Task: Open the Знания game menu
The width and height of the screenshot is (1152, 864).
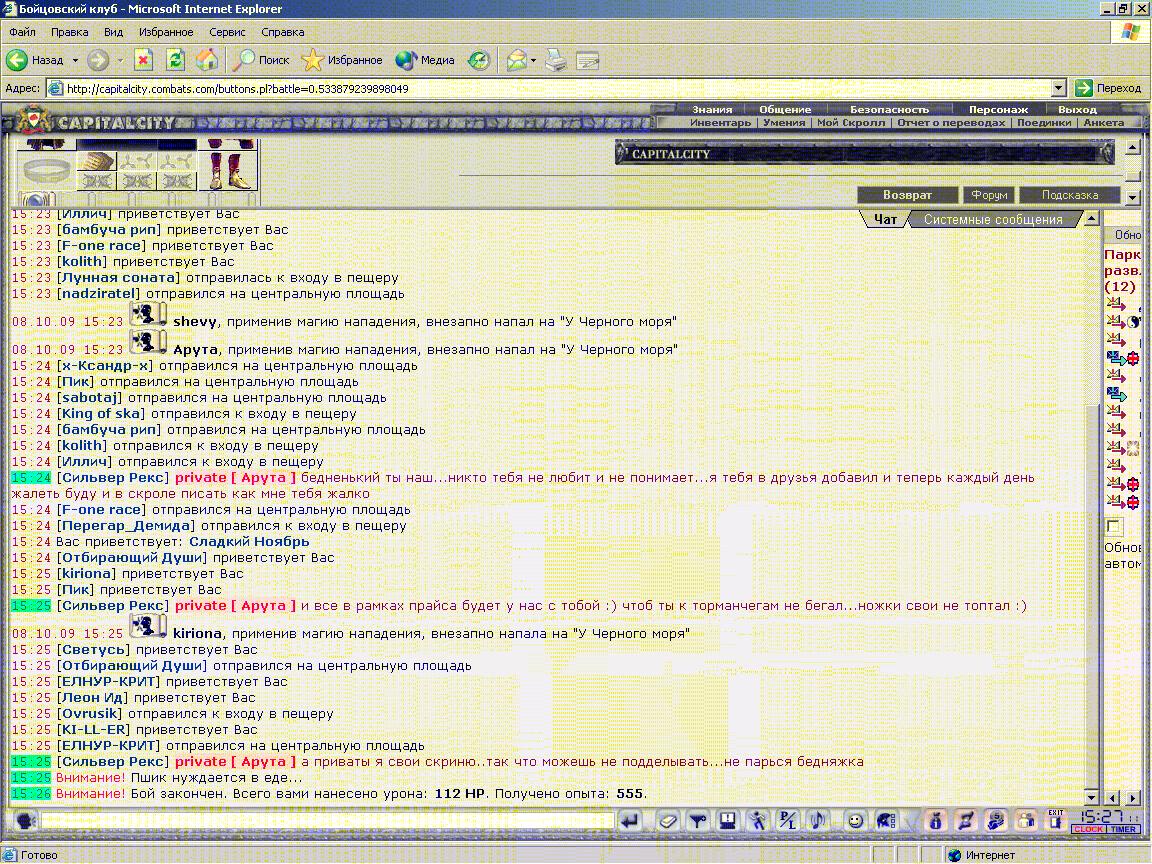Action: (x=712, y=109)
